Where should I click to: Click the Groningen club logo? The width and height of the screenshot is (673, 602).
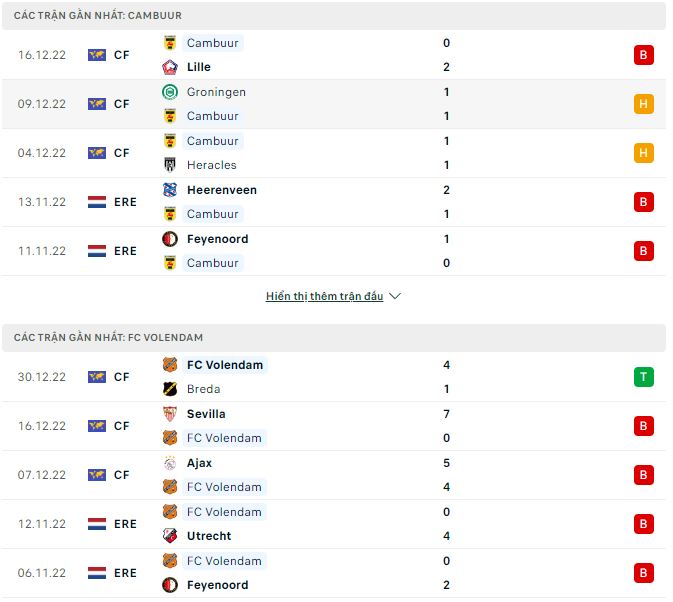pos(169,92)
